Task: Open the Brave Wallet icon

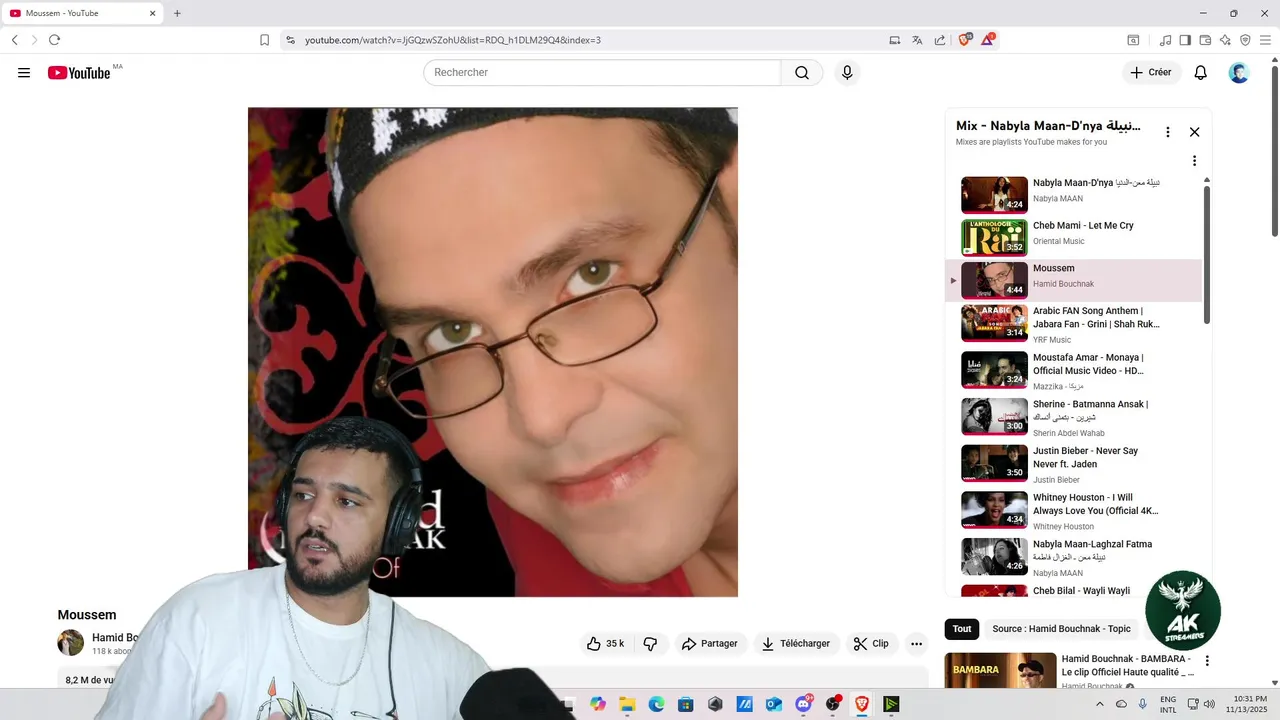Action: tap(1205, 40)
